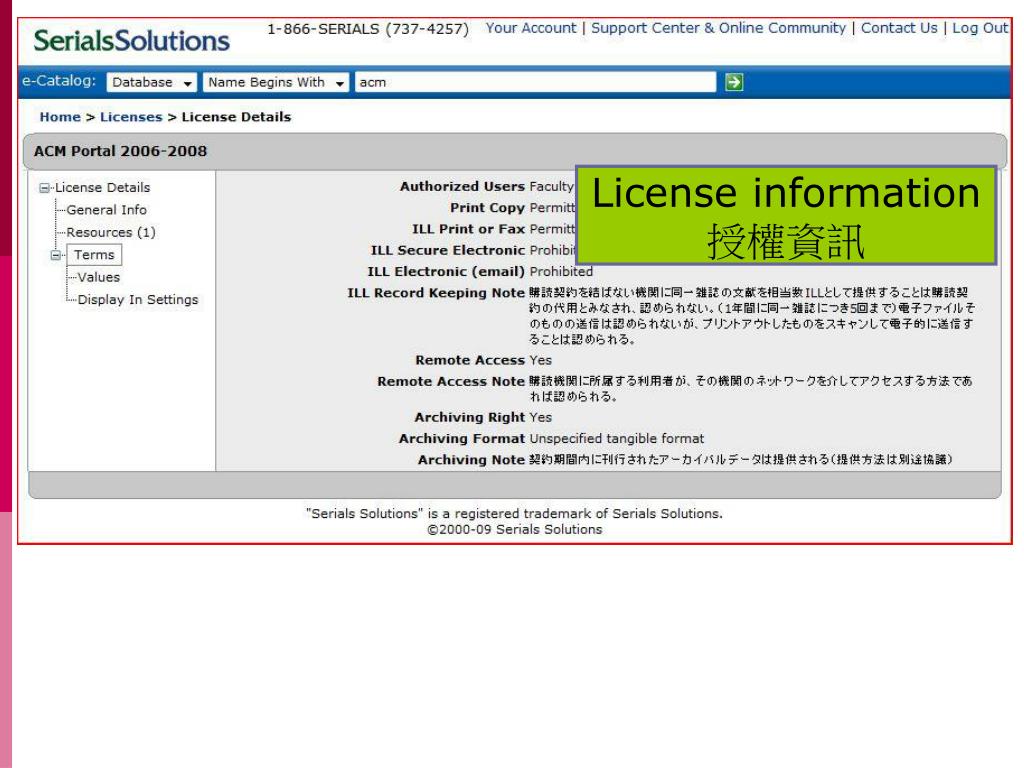
Task: Select Values under Terms
Action: 99,278
